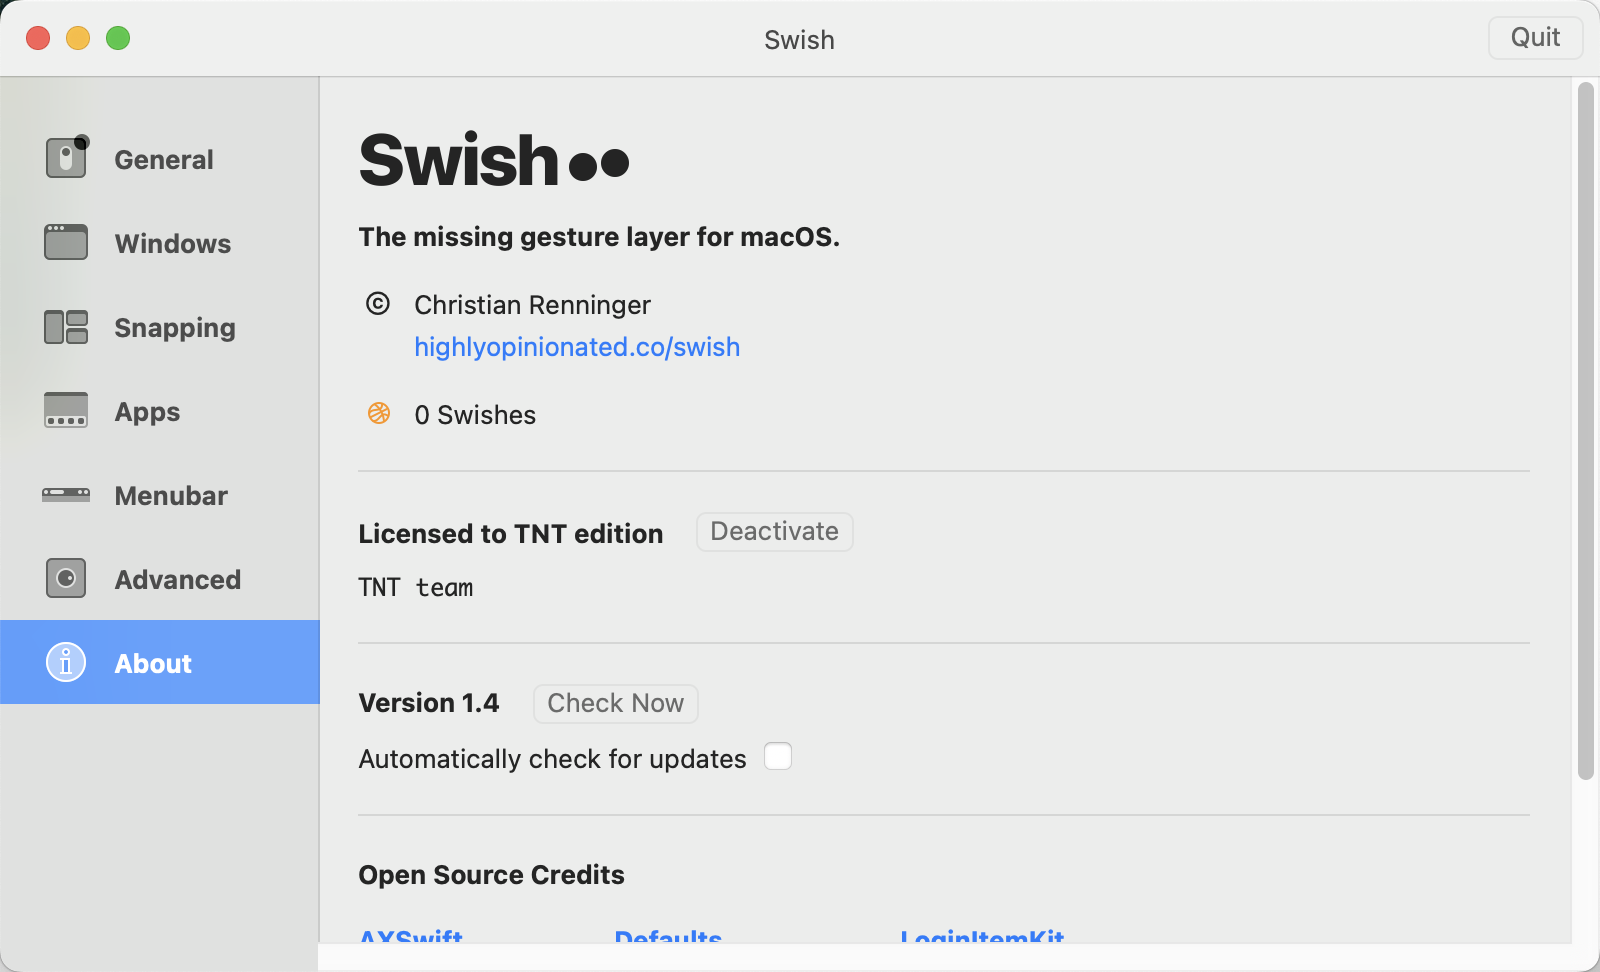The width and height of the screenshot is (1600, 972).
Task: Click the vertical scrollbar thumb
Action: tap(1585, 431)
